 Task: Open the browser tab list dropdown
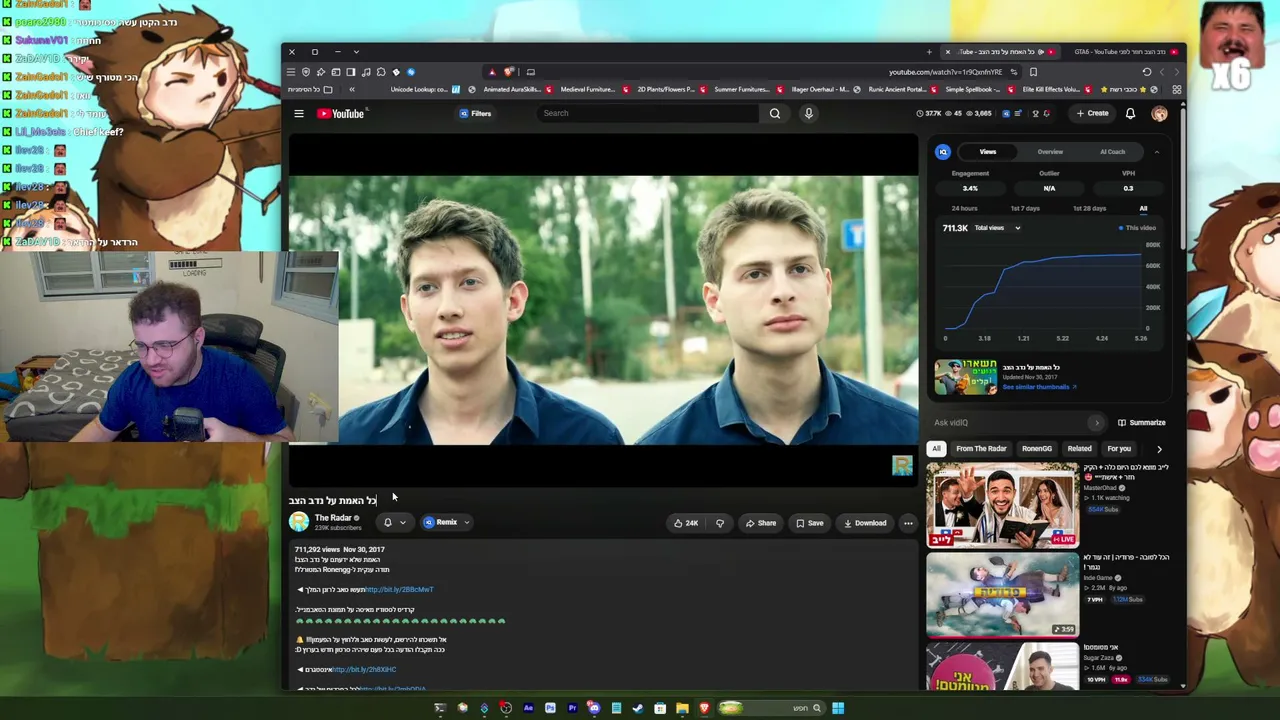[x=356, y=52]
